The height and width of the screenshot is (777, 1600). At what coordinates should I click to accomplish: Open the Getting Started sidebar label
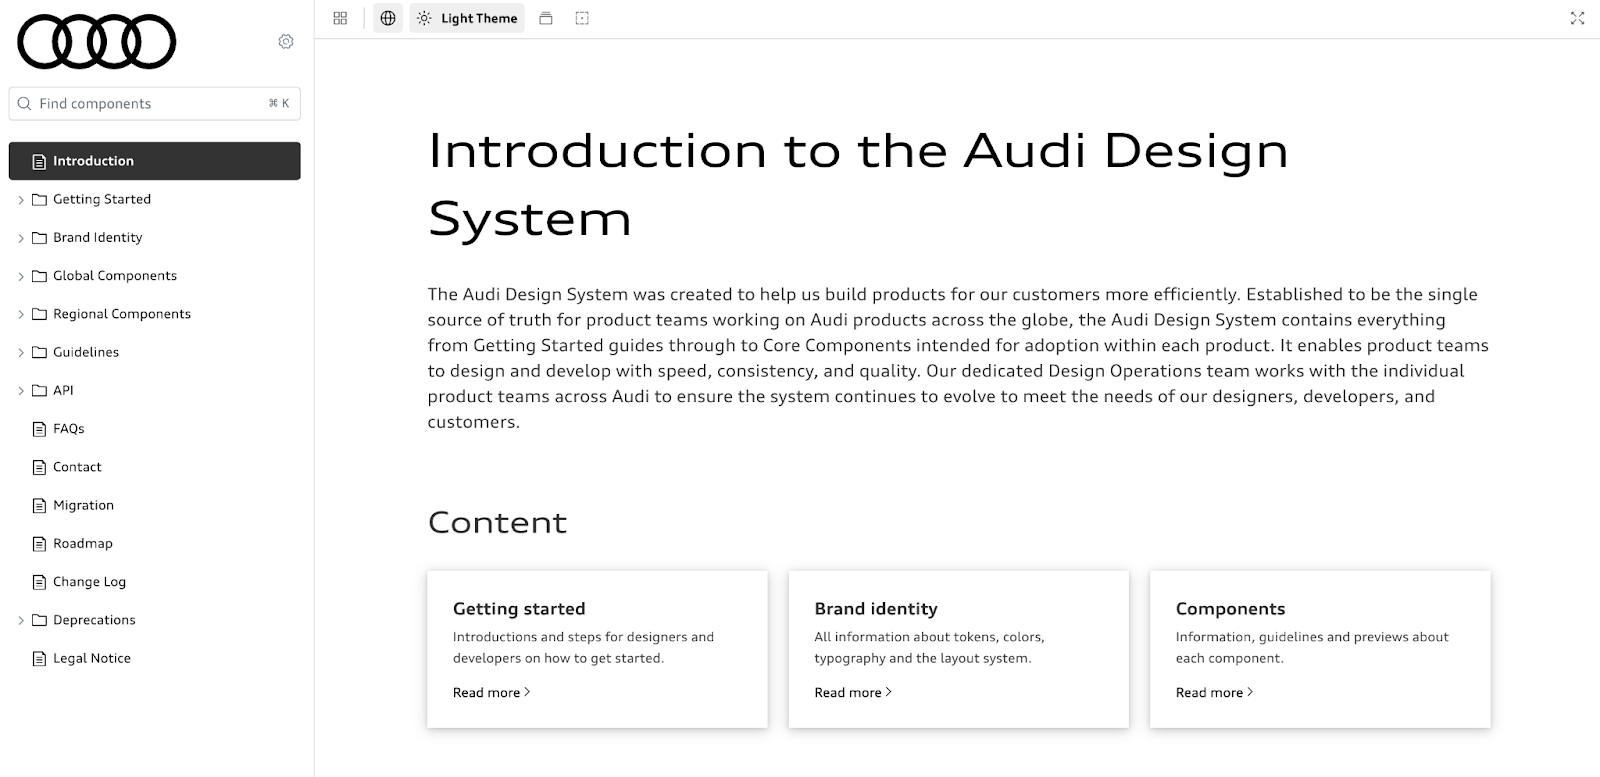pyautogui.click(x=102, y=199)
